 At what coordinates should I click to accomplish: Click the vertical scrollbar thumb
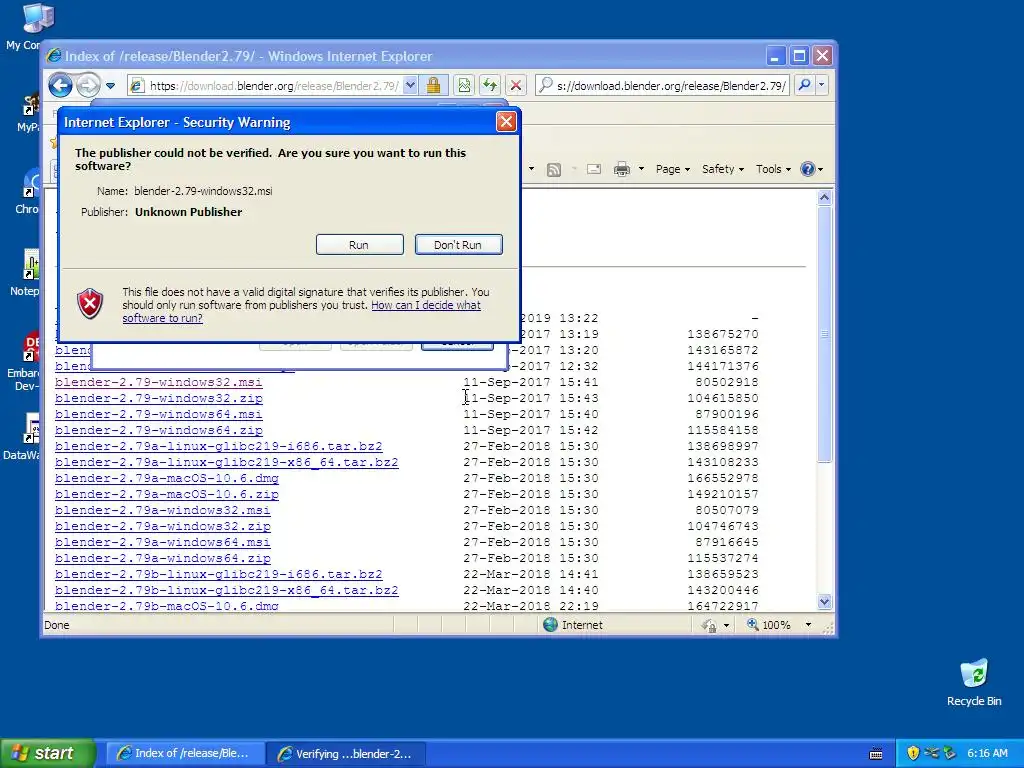pyautogui.click(x=824, y=334)
